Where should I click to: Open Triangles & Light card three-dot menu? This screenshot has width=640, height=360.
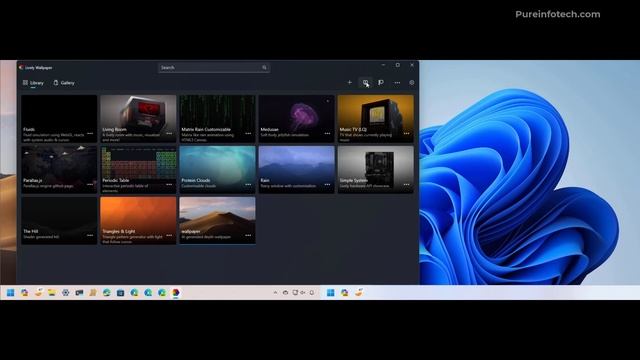pyautogui.click(x=169, y=236)
